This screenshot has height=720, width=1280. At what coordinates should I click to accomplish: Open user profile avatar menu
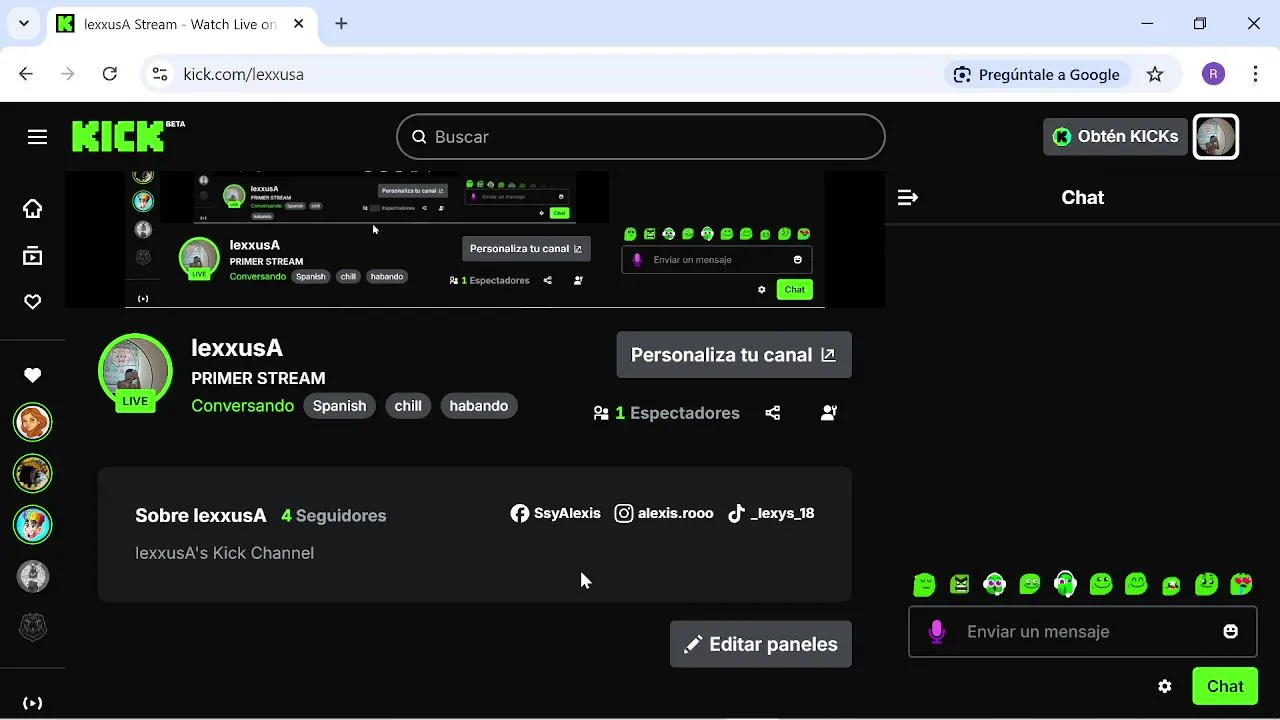[1216, 137]
